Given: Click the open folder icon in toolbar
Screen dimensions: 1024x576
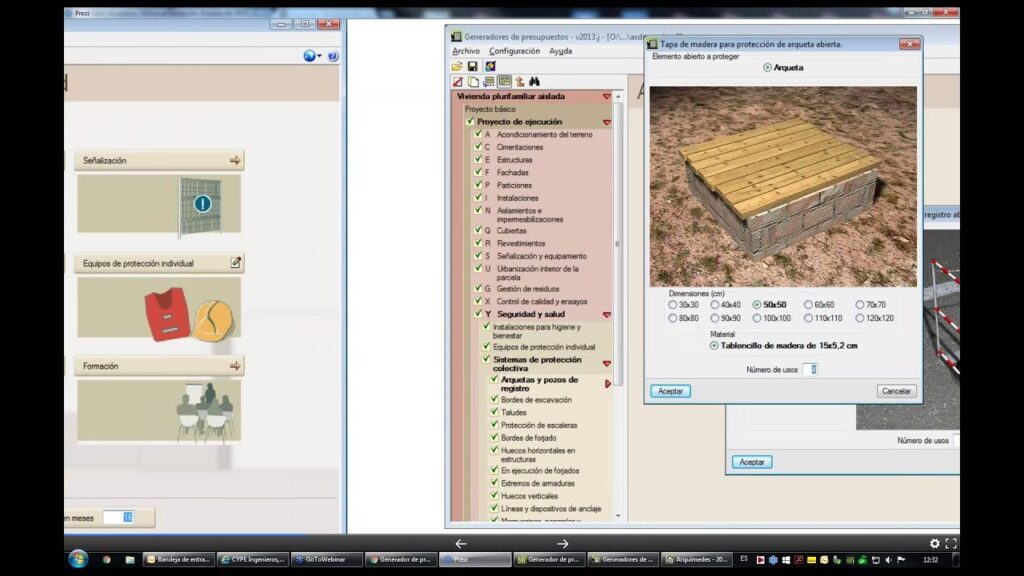Looking at the screenshot, I should tap(458, 66).
